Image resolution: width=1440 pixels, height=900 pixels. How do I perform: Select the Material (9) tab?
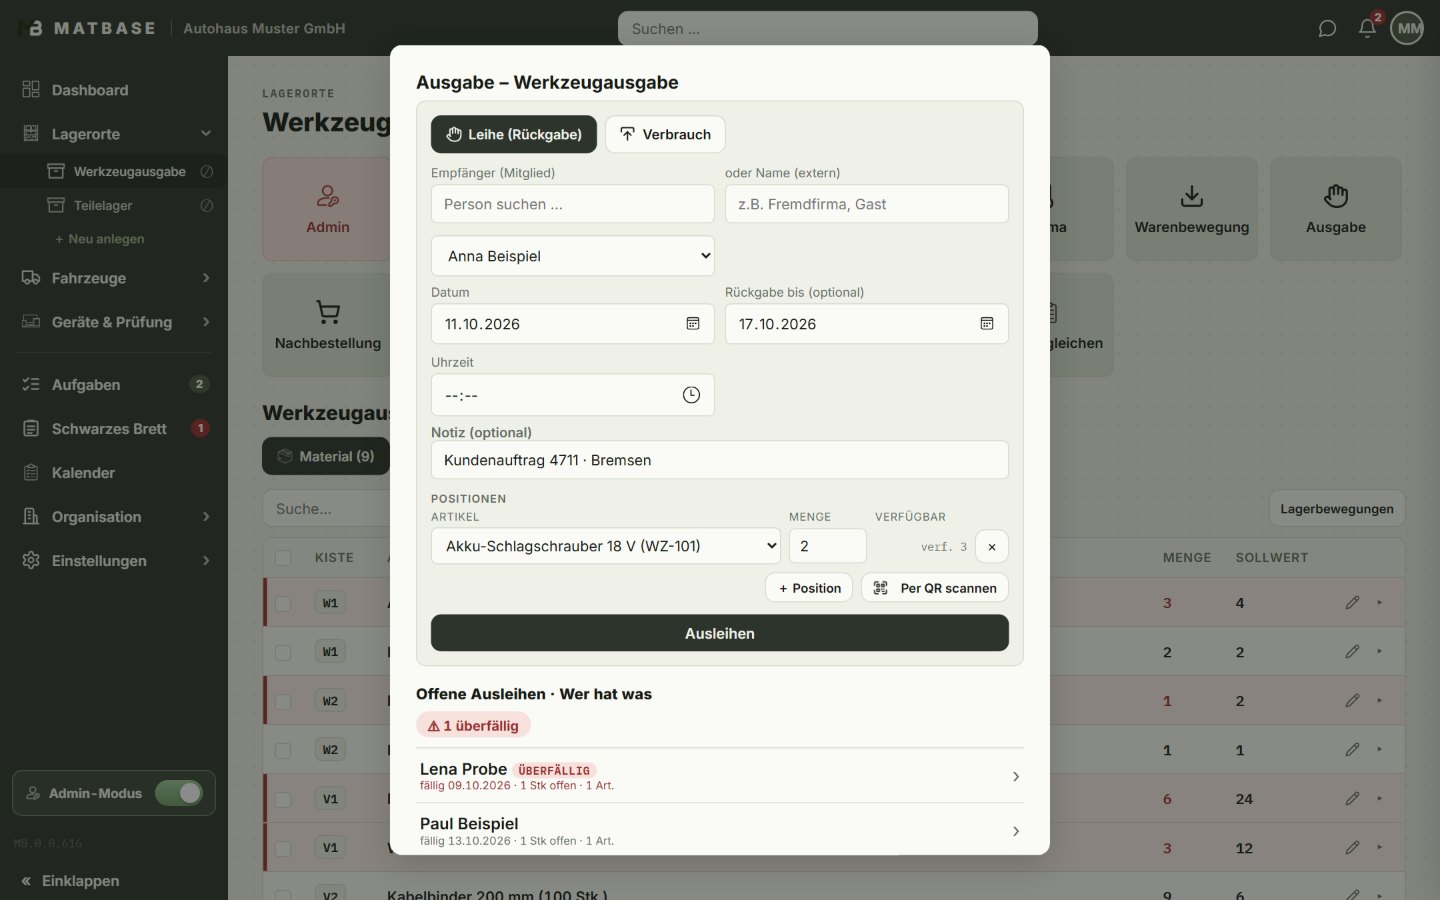point(326,456)
